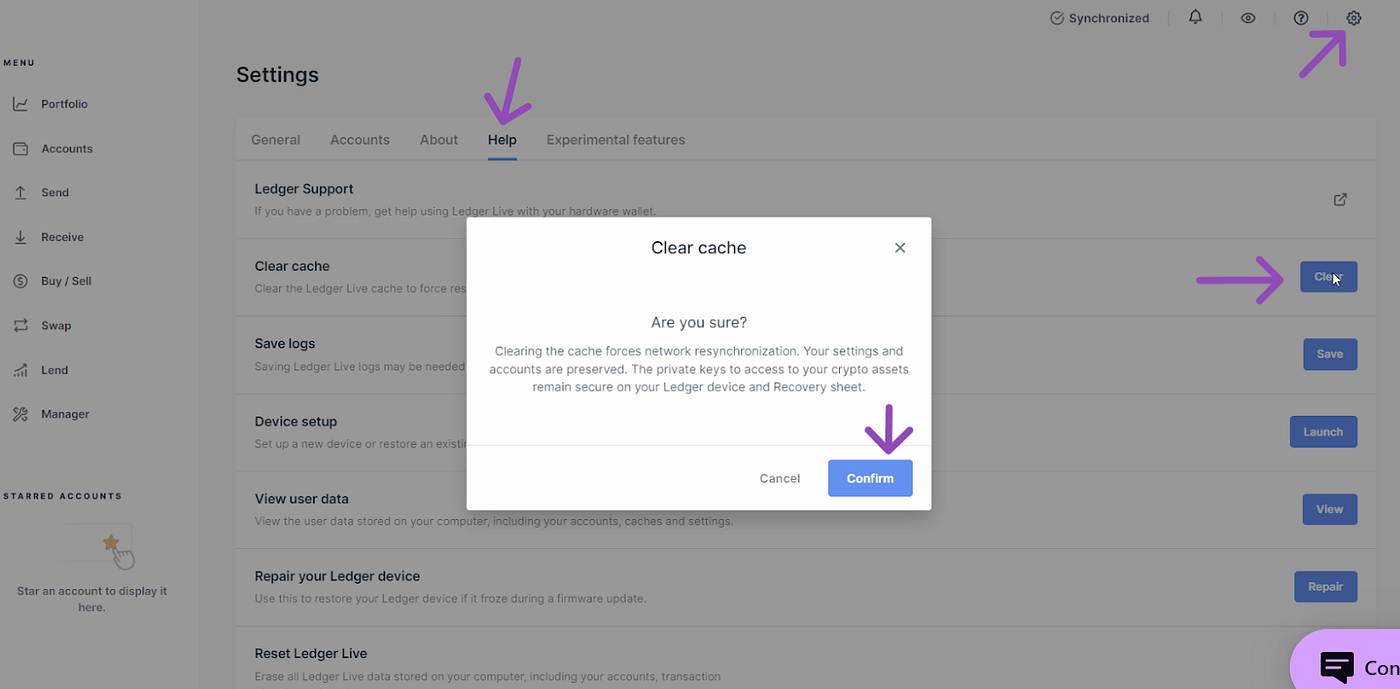This screenshot has width=1400, height=689.
Task: Open Portfolio from the sidebar
Action: click(x=64, y=104)
